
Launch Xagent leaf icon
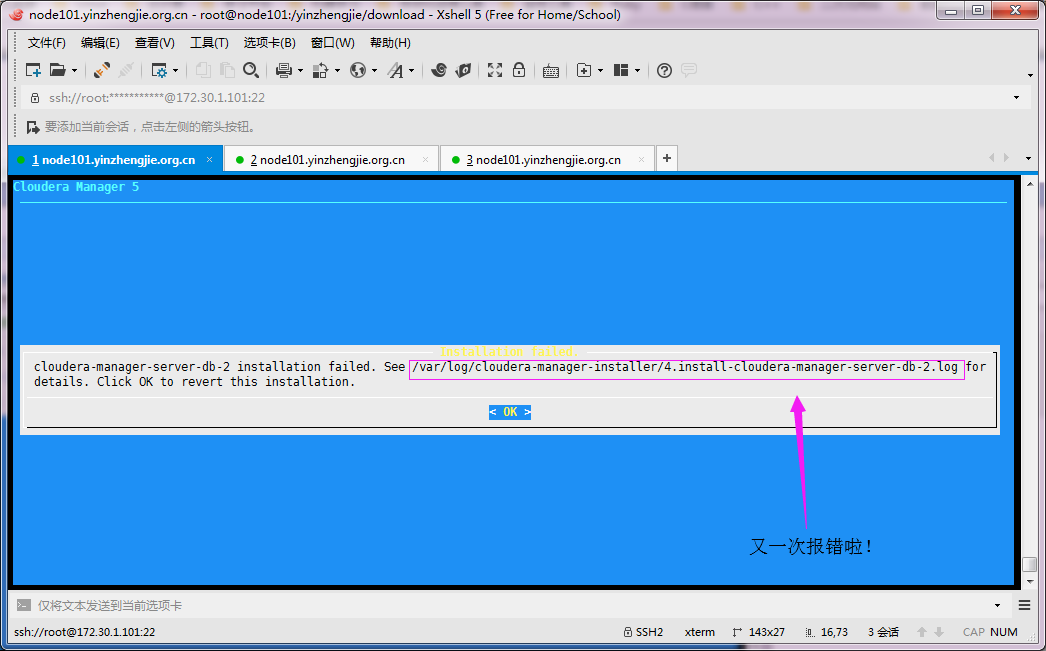pos(464,70)
